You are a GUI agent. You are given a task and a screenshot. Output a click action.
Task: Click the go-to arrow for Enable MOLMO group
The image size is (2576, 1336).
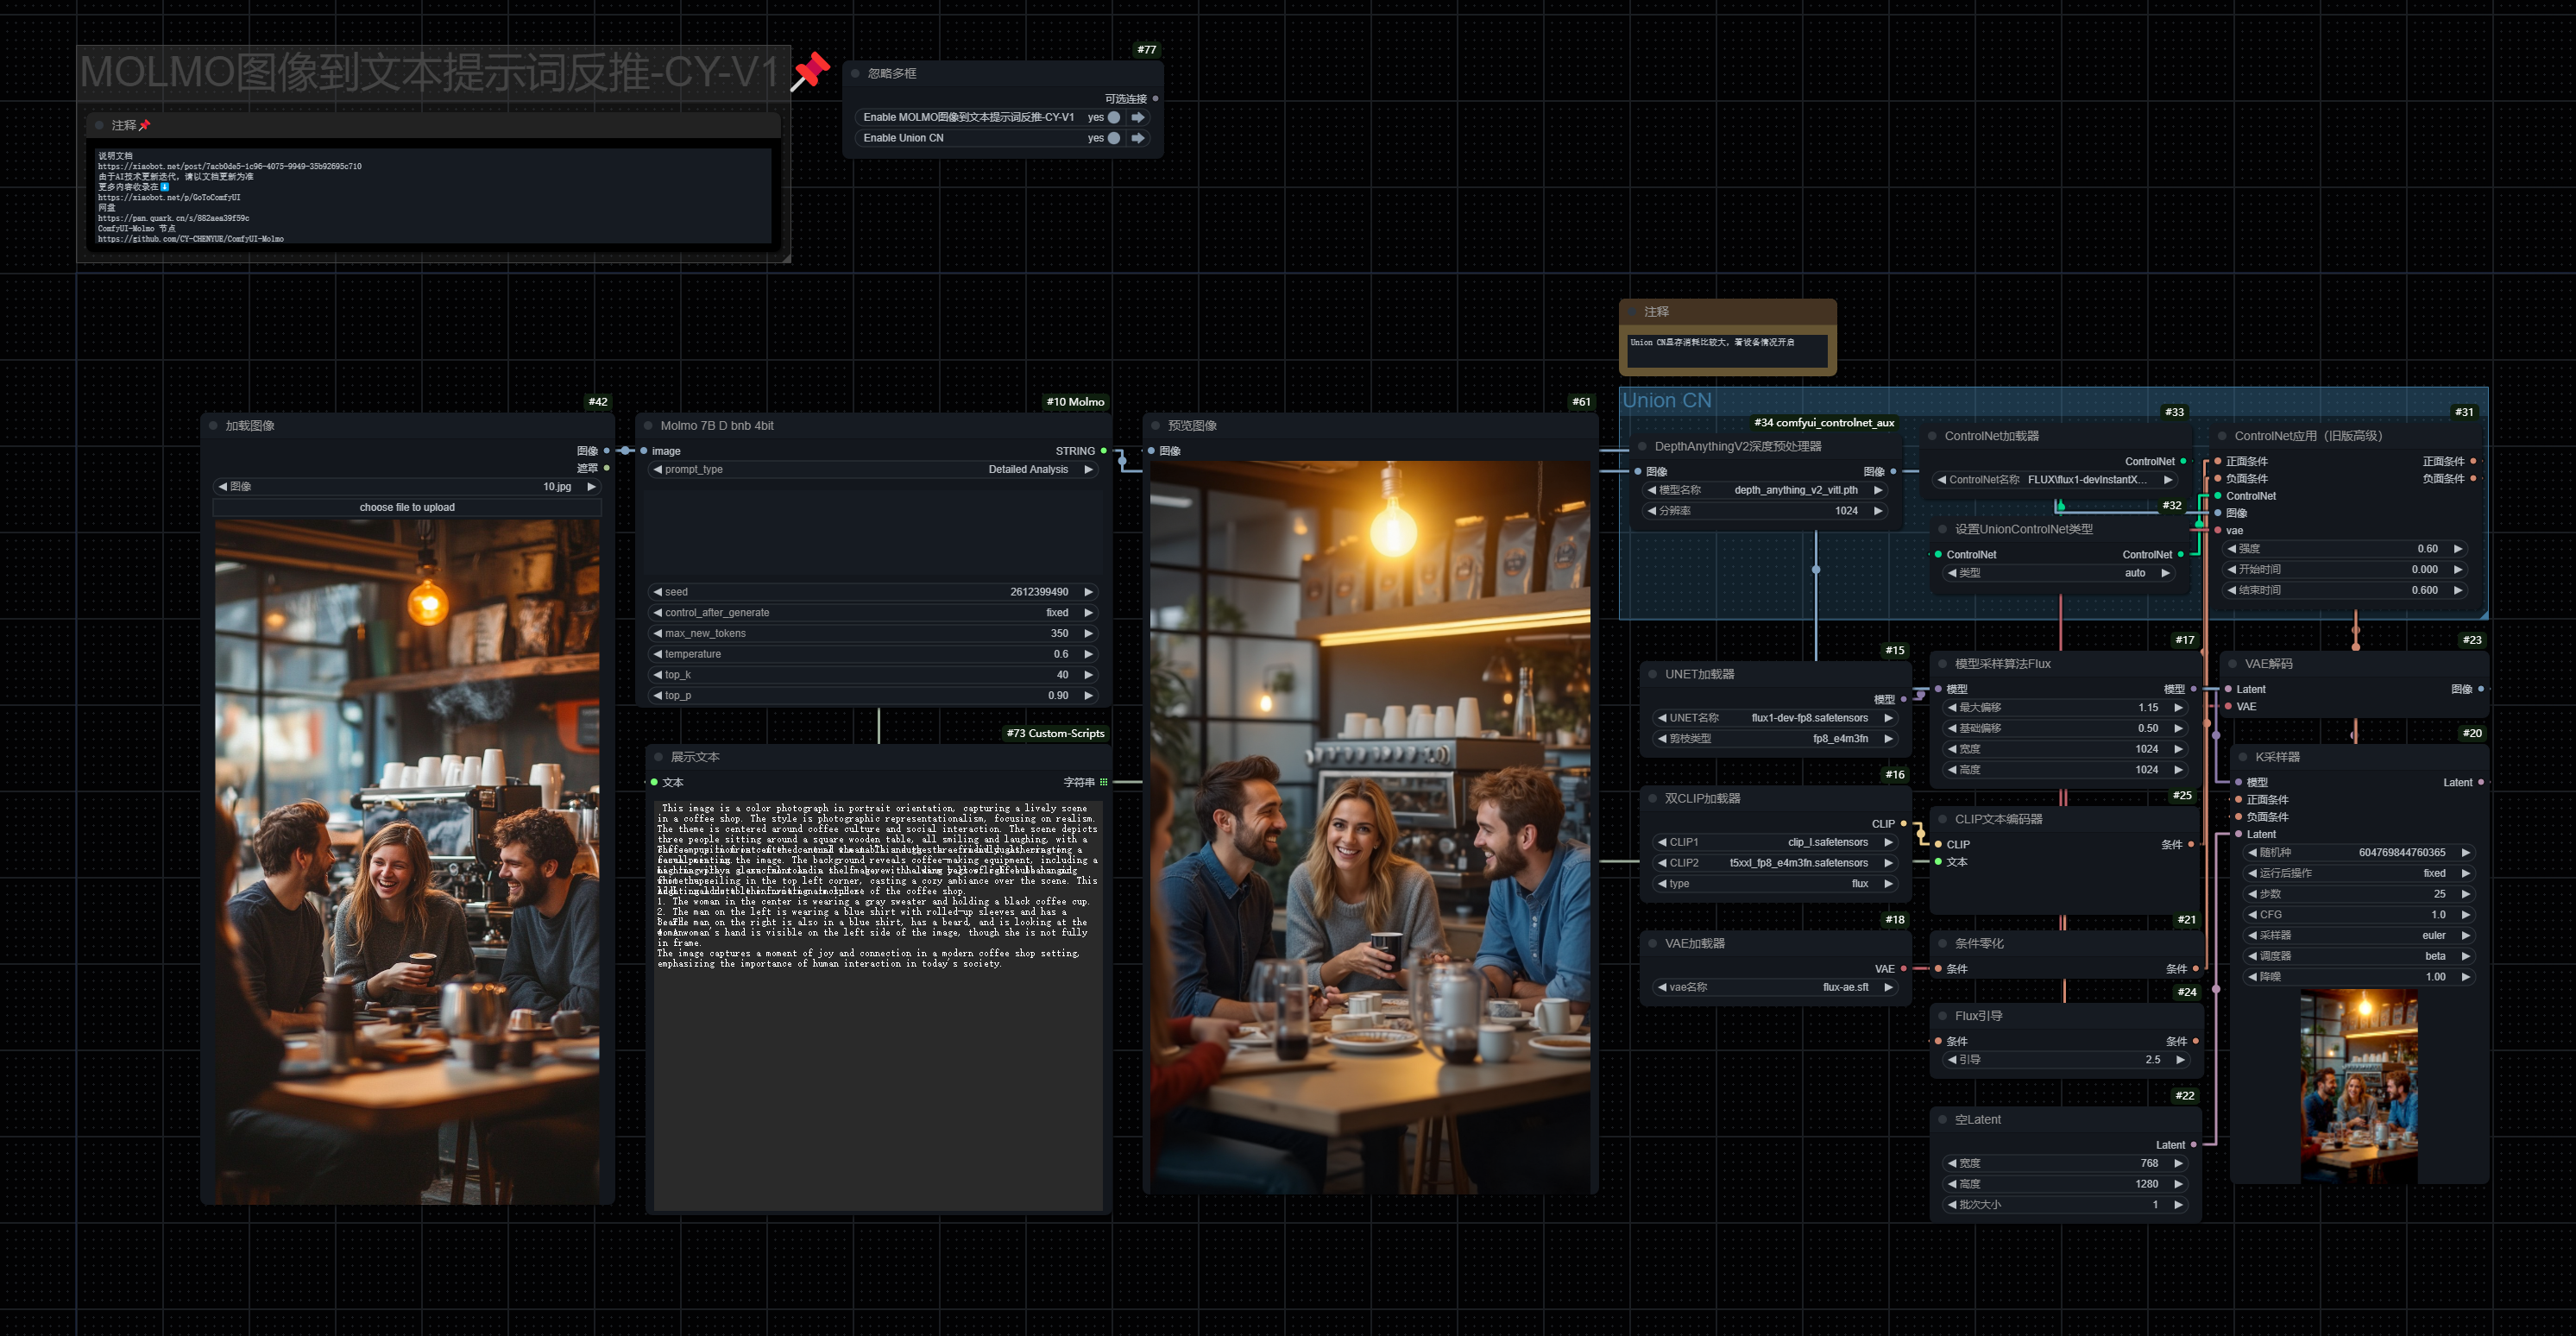pos(1138,117)
